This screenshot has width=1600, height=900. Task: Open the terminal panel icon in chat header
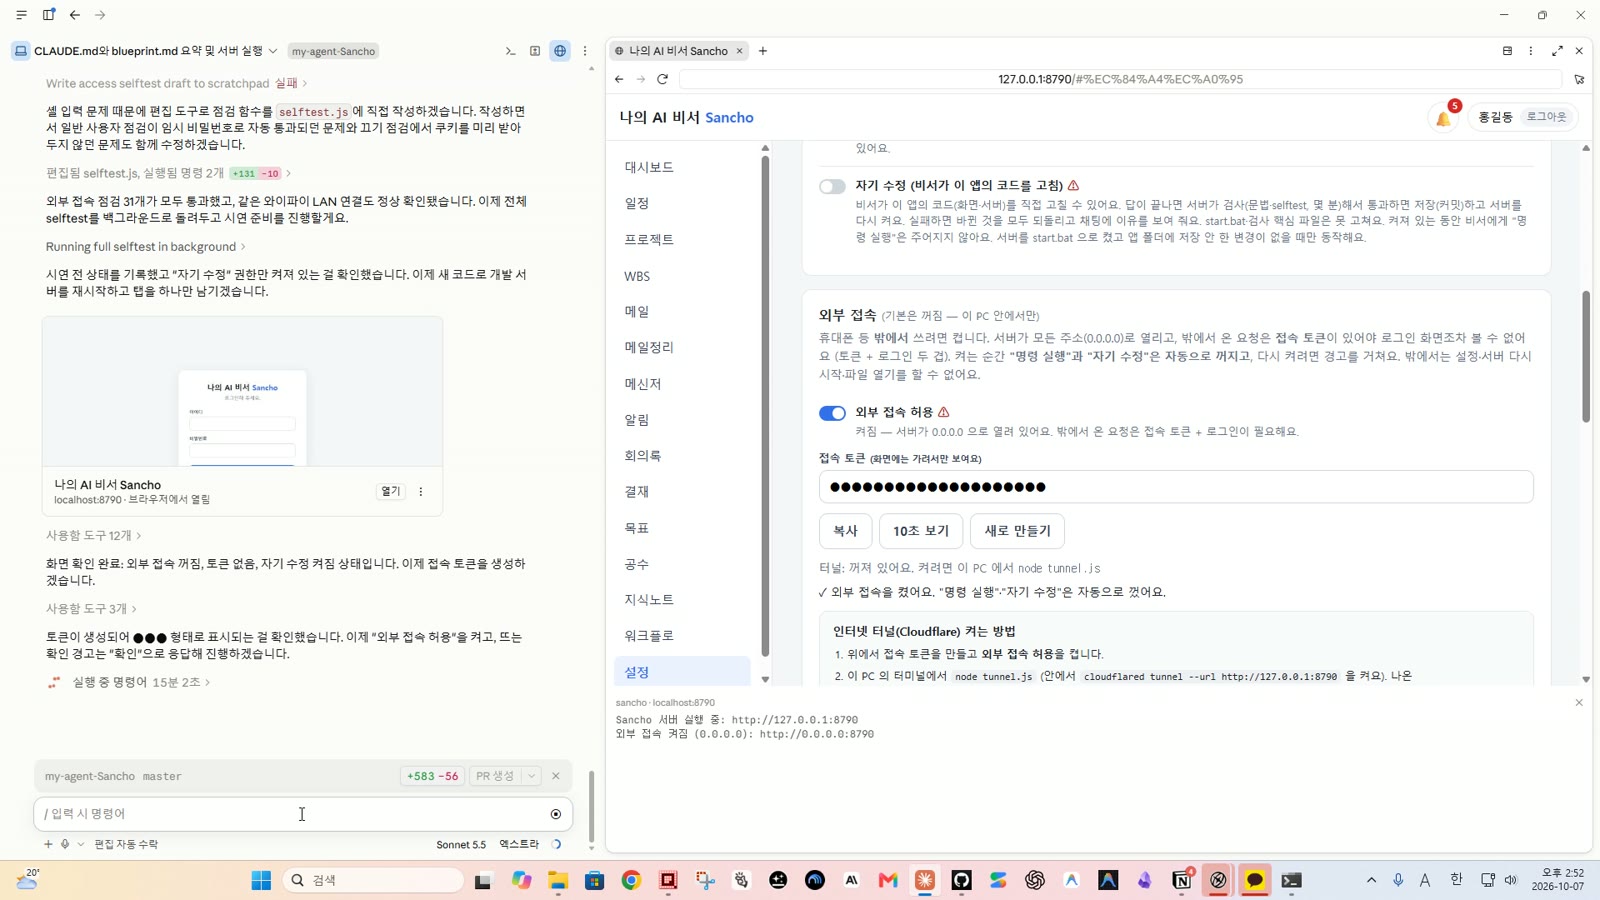pos(510,51)
